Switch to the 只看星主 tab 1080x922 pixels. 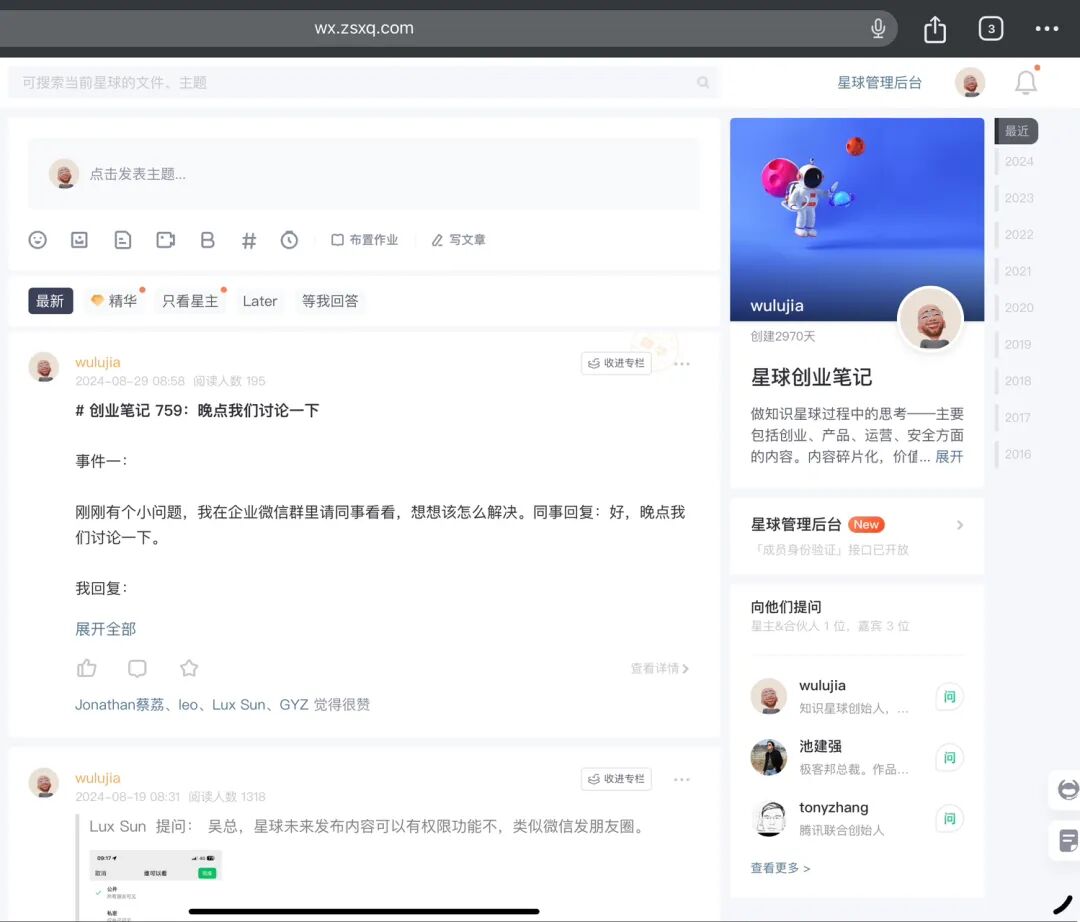click(x=190, y=301)
